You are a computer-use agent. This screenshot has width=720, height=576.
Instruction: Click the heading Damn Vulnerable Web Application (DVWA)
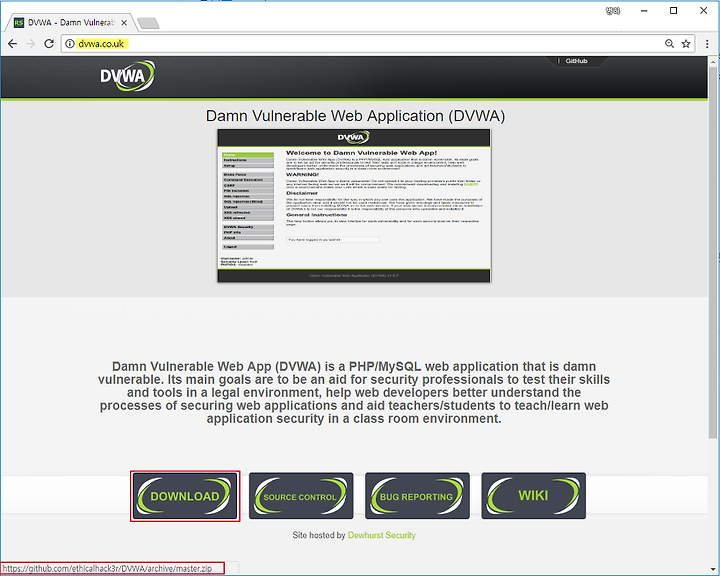355,116
